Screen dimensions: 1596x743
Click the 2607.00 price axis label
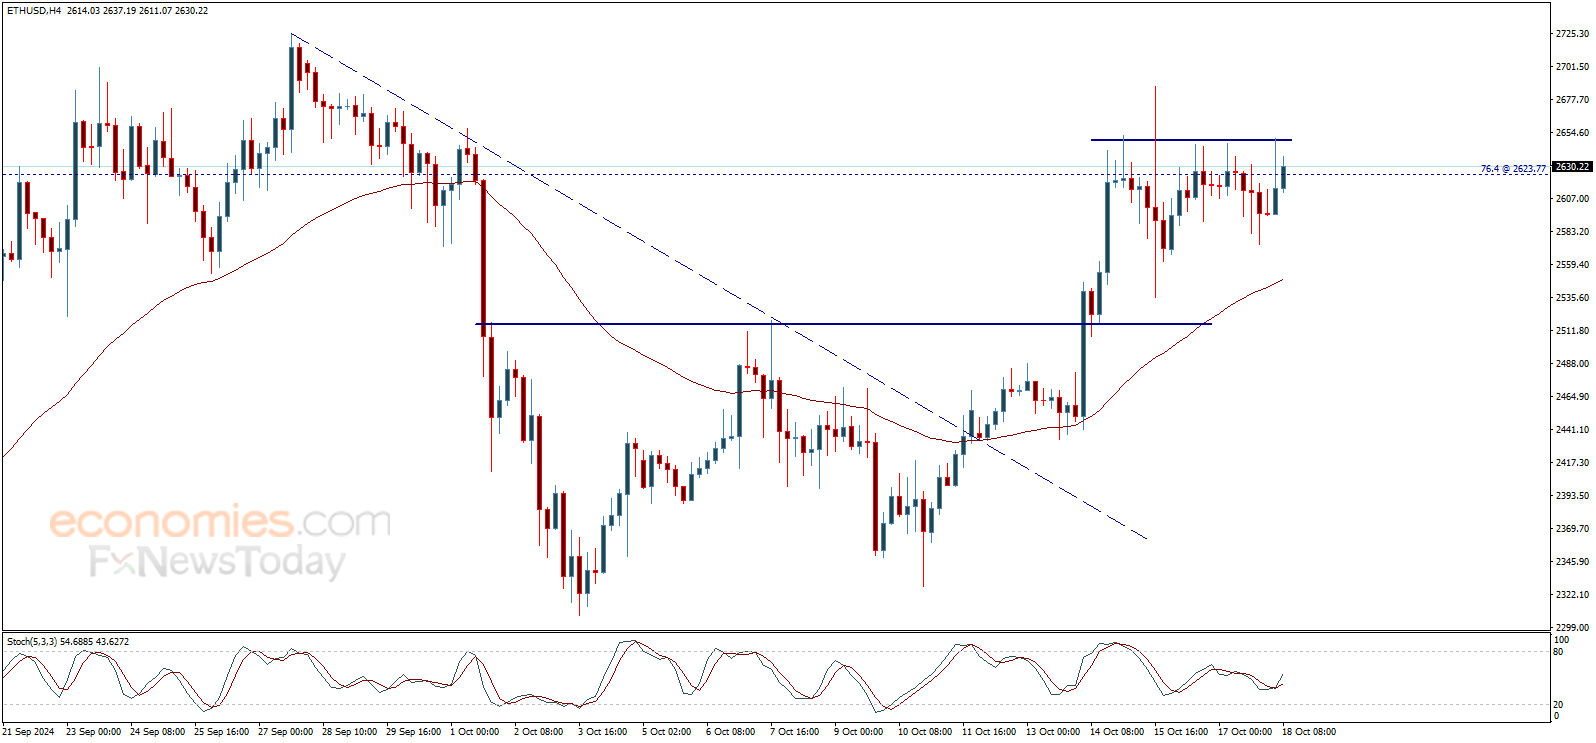tap(1572, 199)
